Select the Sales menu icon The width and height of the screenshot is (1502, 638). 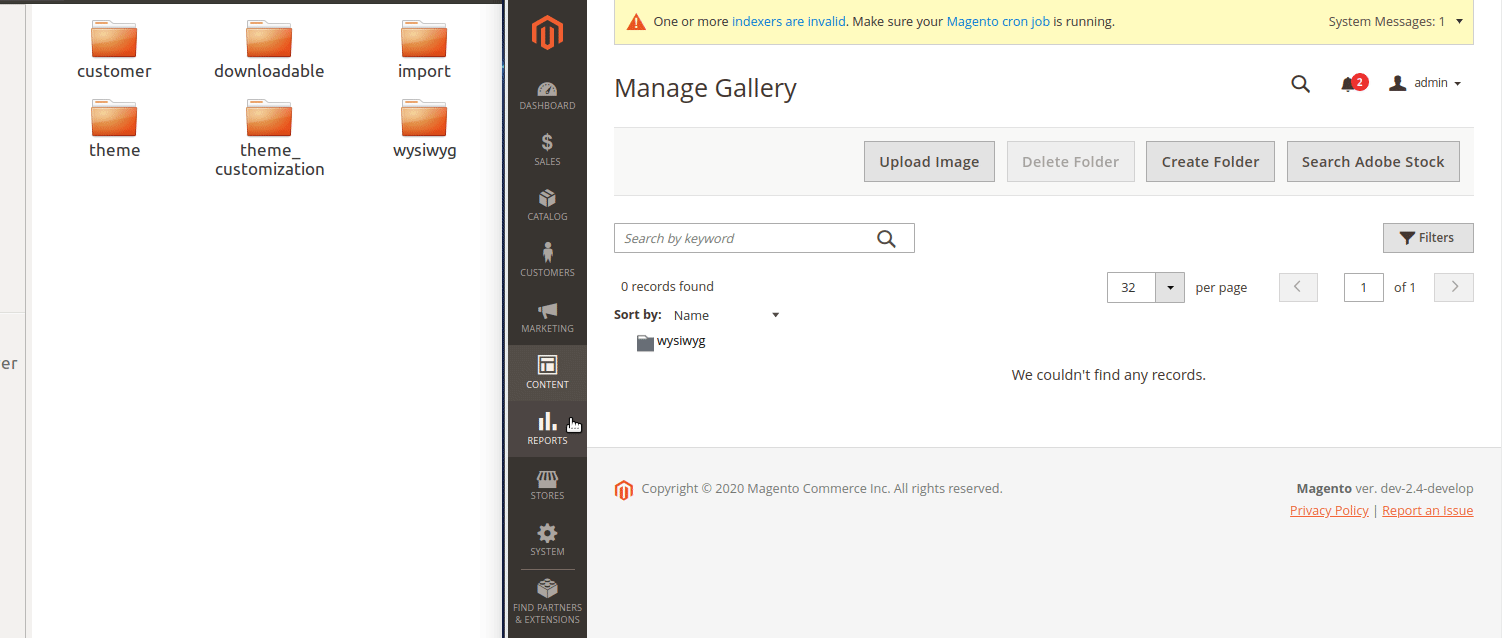(x=547, y=148)
